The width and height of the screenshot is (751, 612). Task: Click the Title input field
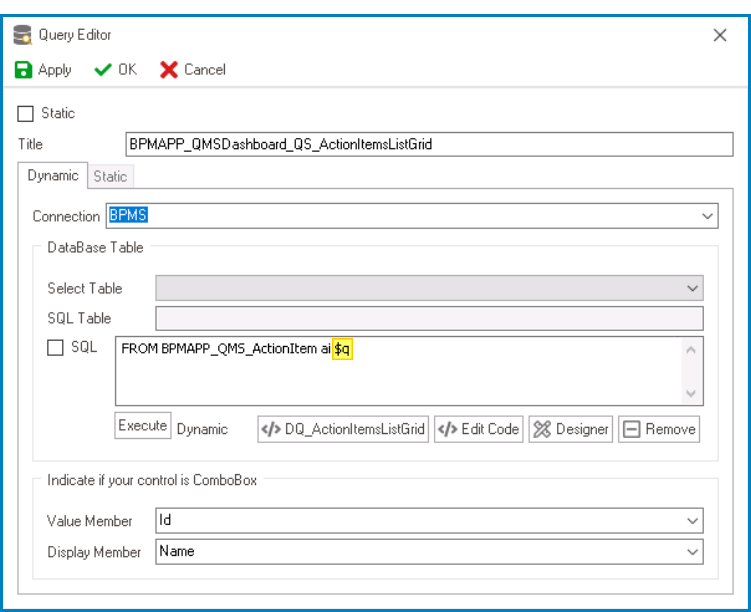tap(429, 144)
